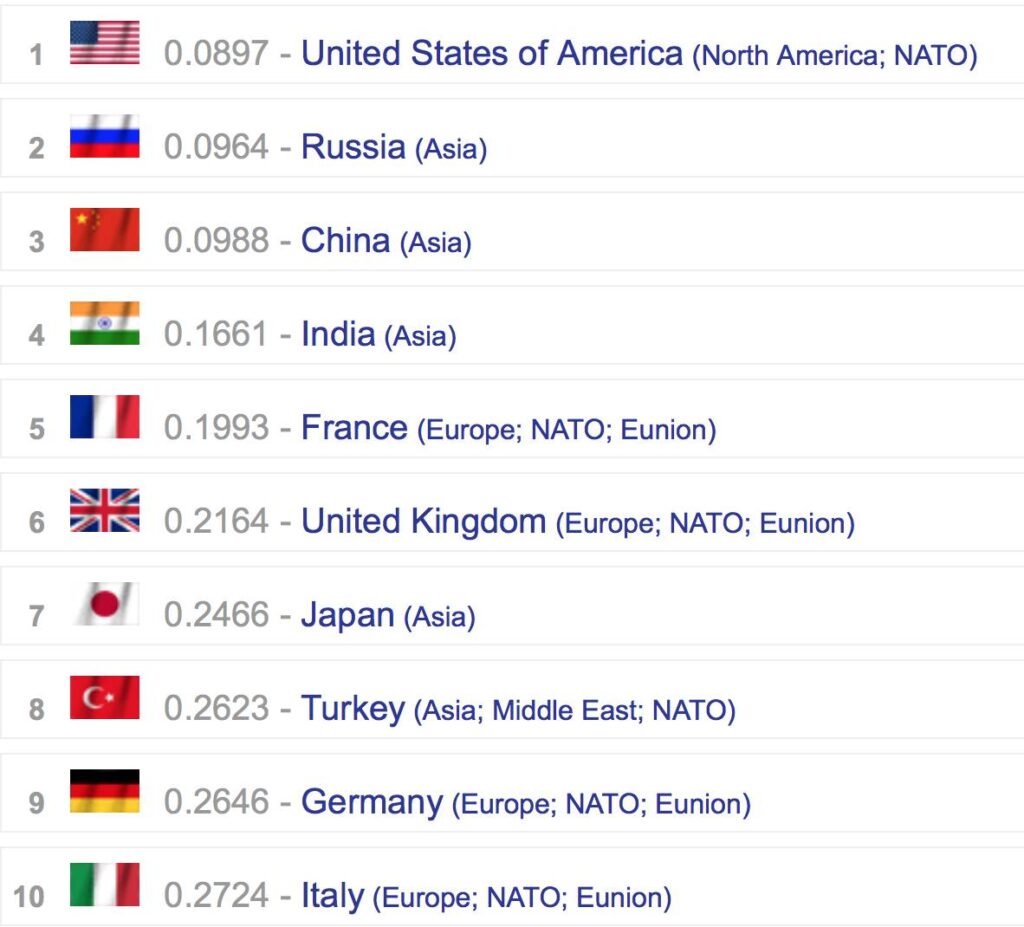Click the Italian flag icon
This screenshot has height=927, width=1024.
click(104, 885)
